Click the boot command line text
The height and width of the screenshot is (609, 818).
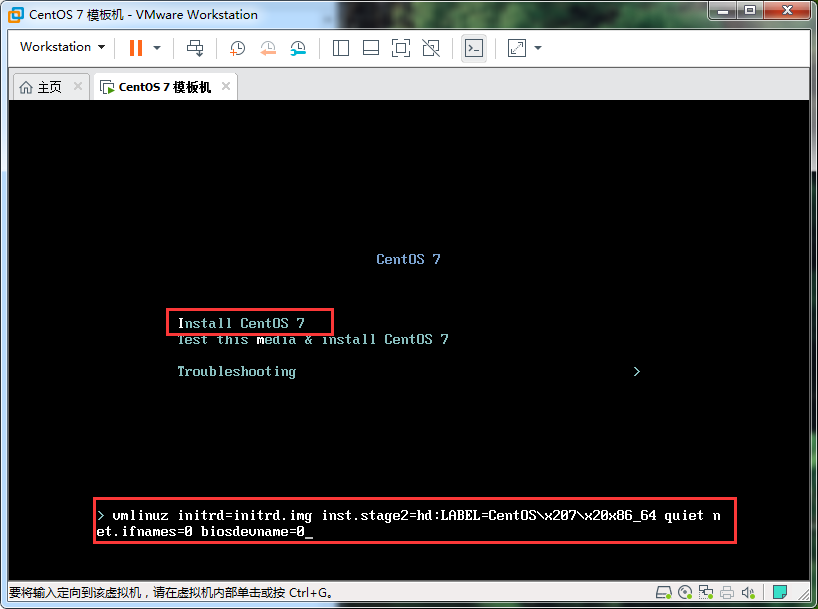tap(408, 523)
